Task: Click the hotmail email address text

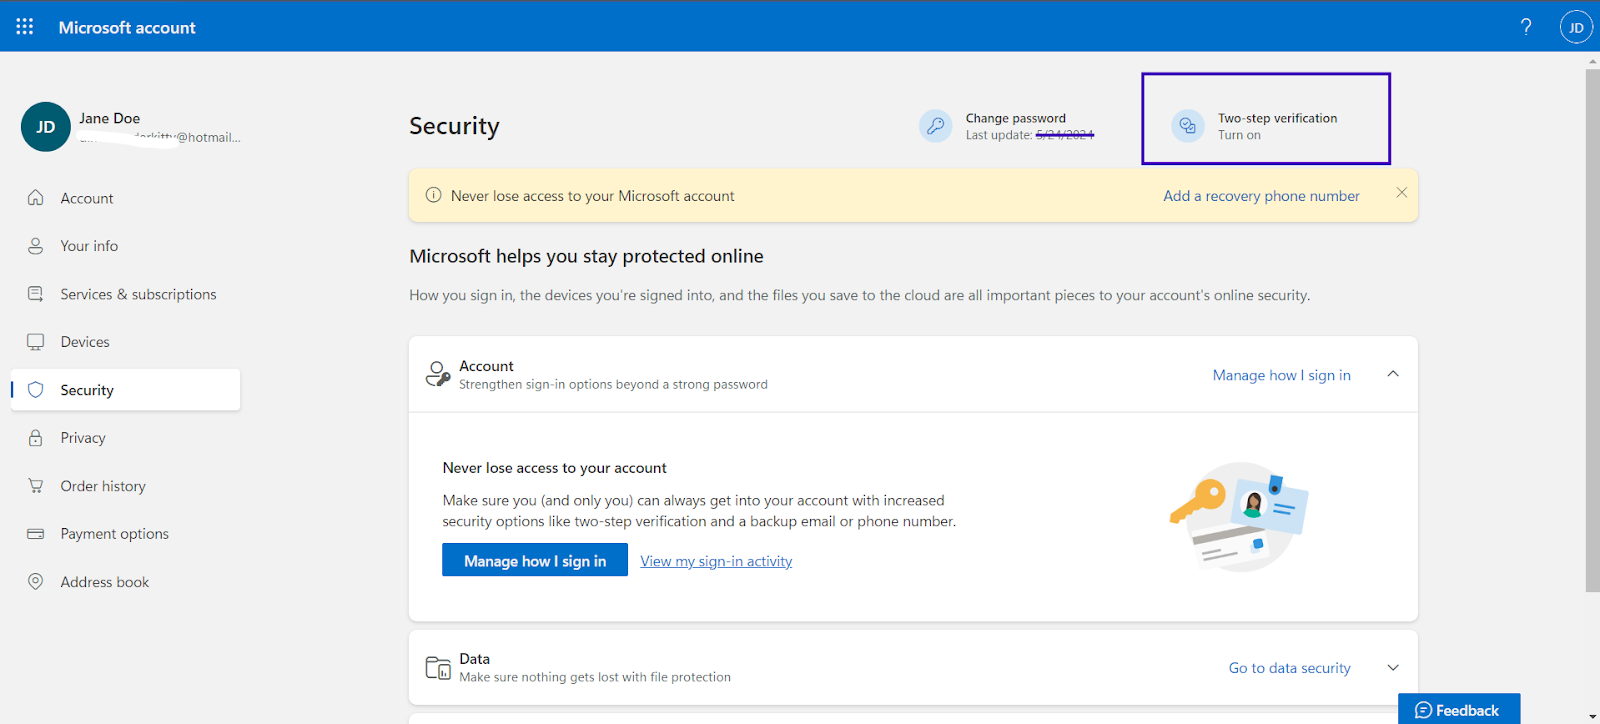Action: [x=161, y=137]
